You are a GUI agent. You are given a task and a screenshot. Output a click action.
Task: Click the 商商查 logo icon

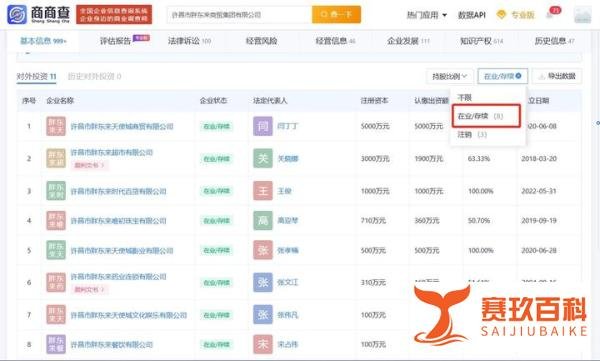[x=17, y=15]
